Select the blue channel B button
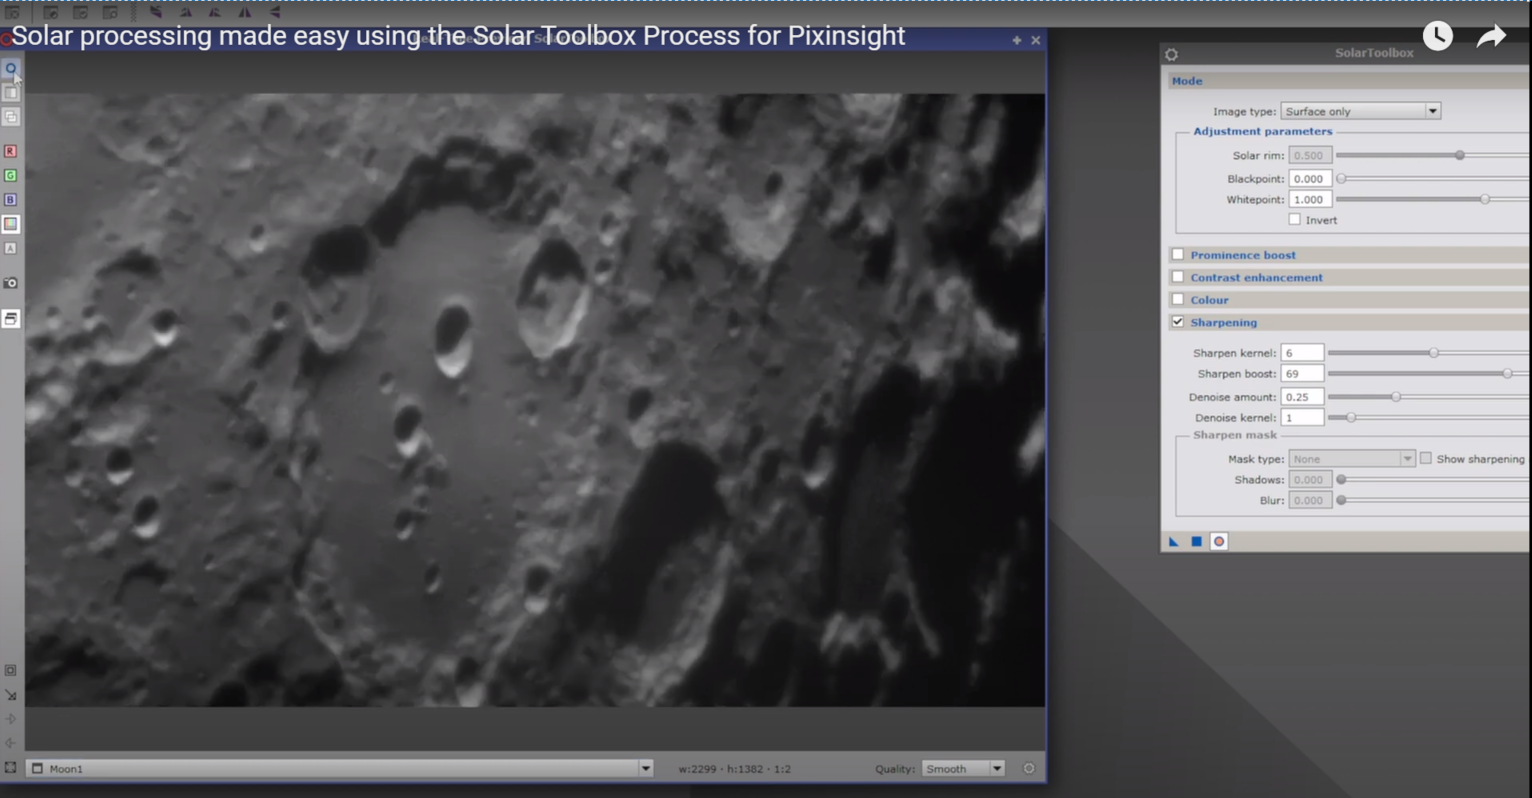This screenshot has width=1532, height=798. (x=11, y=199)
